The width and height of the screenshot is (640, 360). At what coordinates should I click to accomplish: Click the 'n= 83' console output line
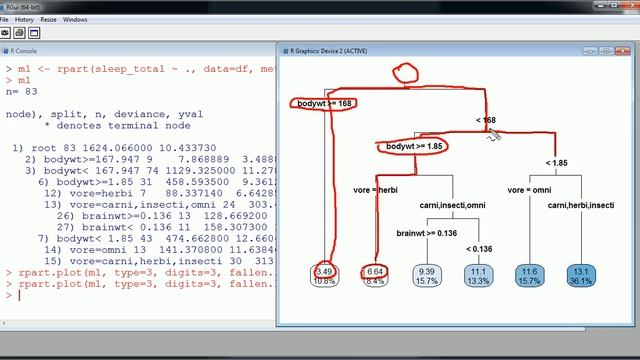tap(22, 92)
